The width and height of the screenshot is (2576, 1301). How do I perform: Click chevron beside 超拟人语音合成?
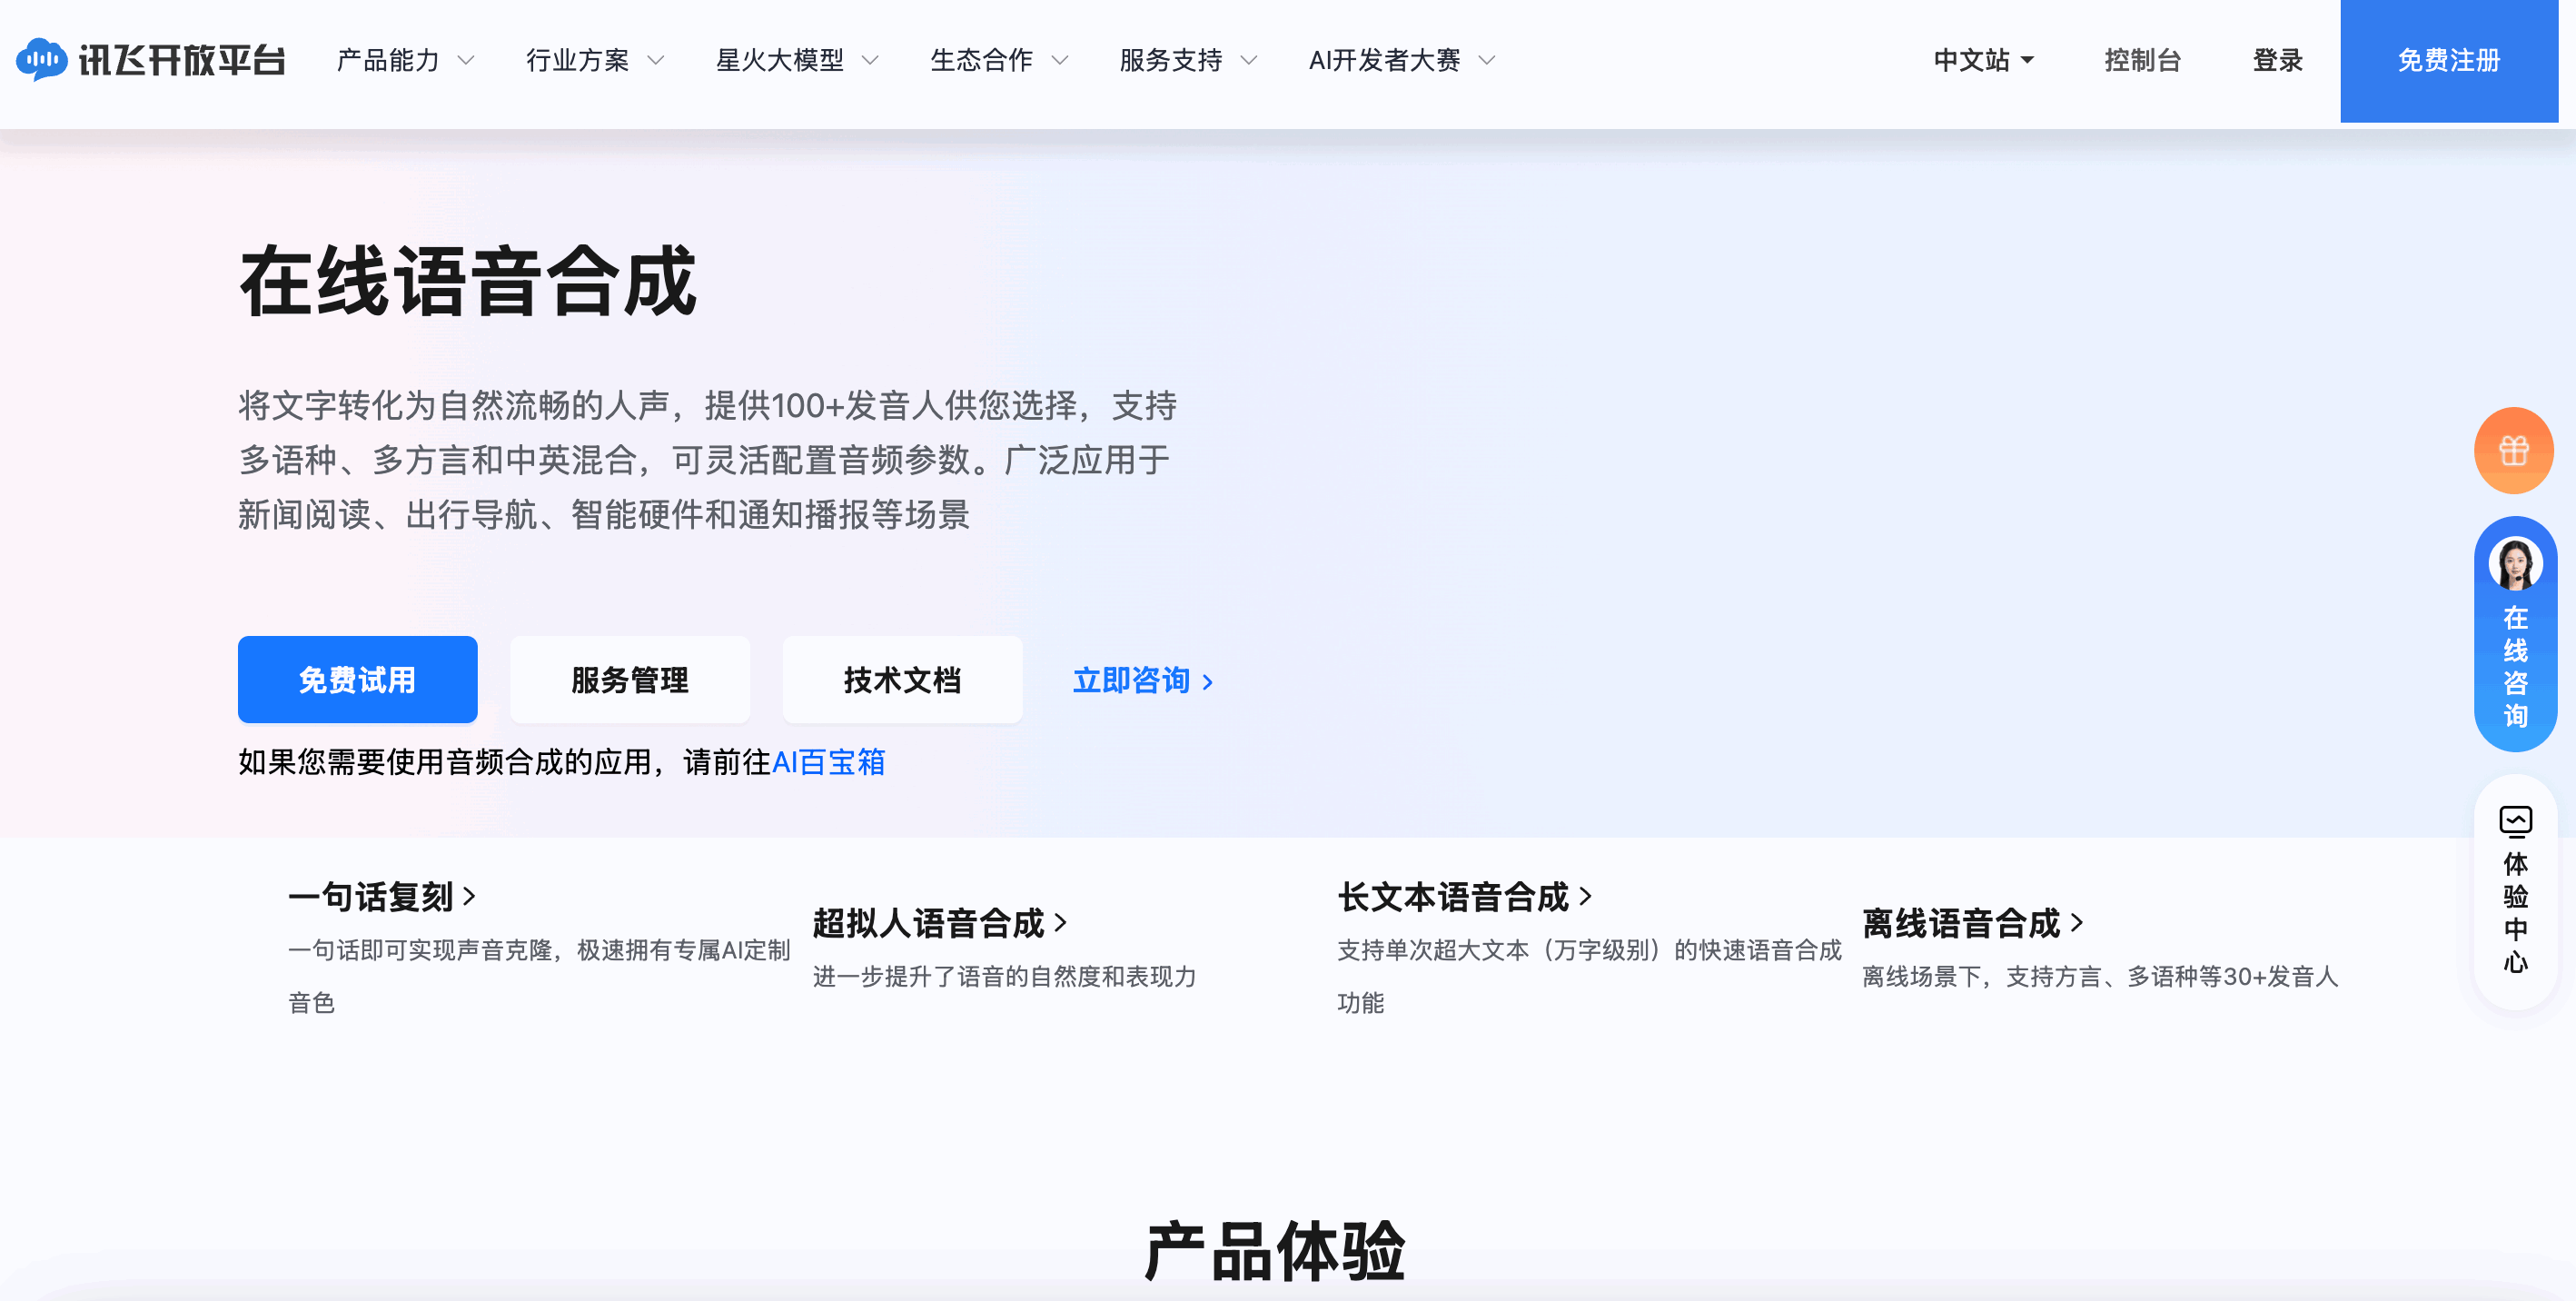(x=1061, y=922)
